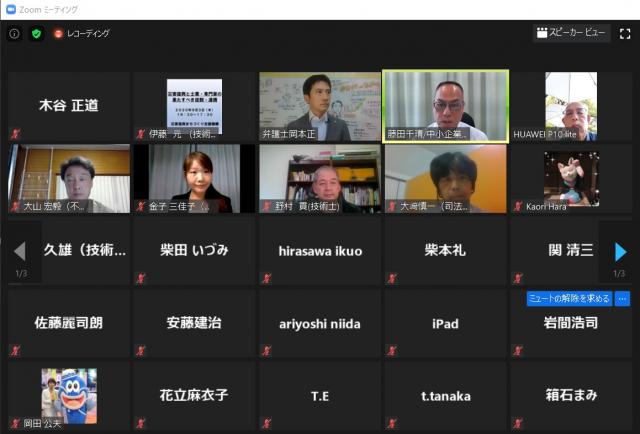The width and height of the screenshot is (640, 434).
Task: Click the Zoom logo in title bar
Action: (x=10, y=8)
